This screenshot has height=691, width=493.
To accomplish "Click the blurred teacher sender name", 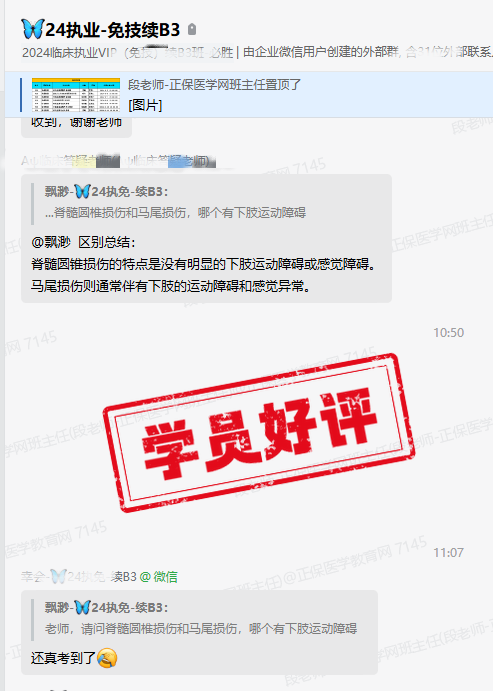I will [x=119, y=161].
